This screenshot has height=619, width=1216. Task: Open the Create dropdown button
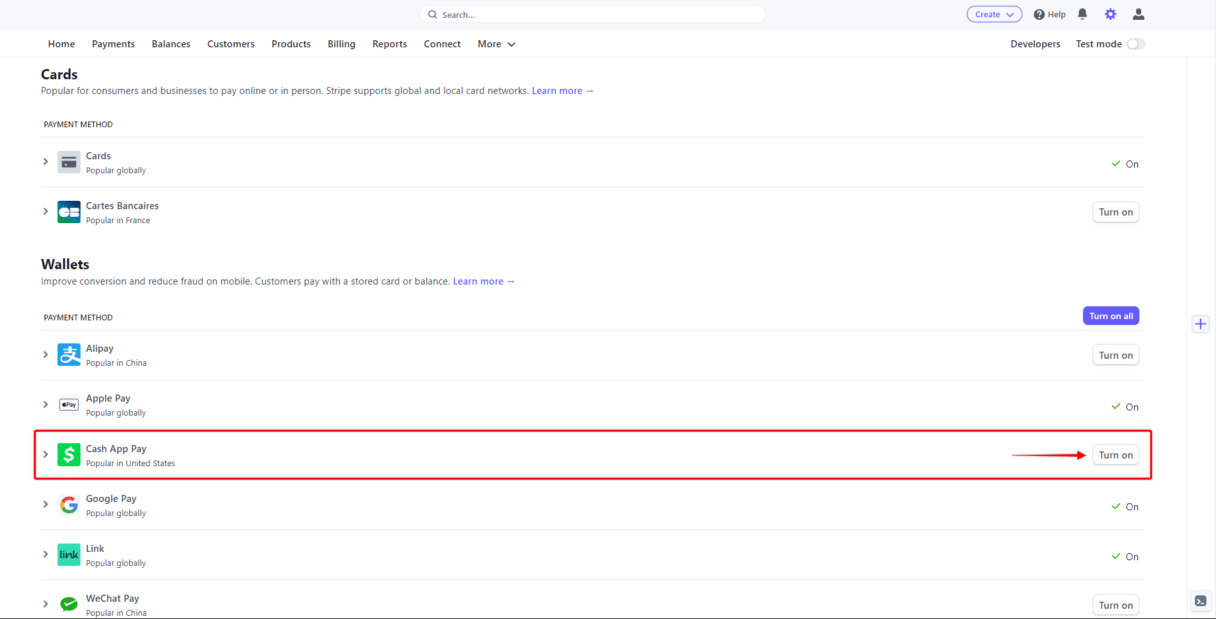pos(994,14)
